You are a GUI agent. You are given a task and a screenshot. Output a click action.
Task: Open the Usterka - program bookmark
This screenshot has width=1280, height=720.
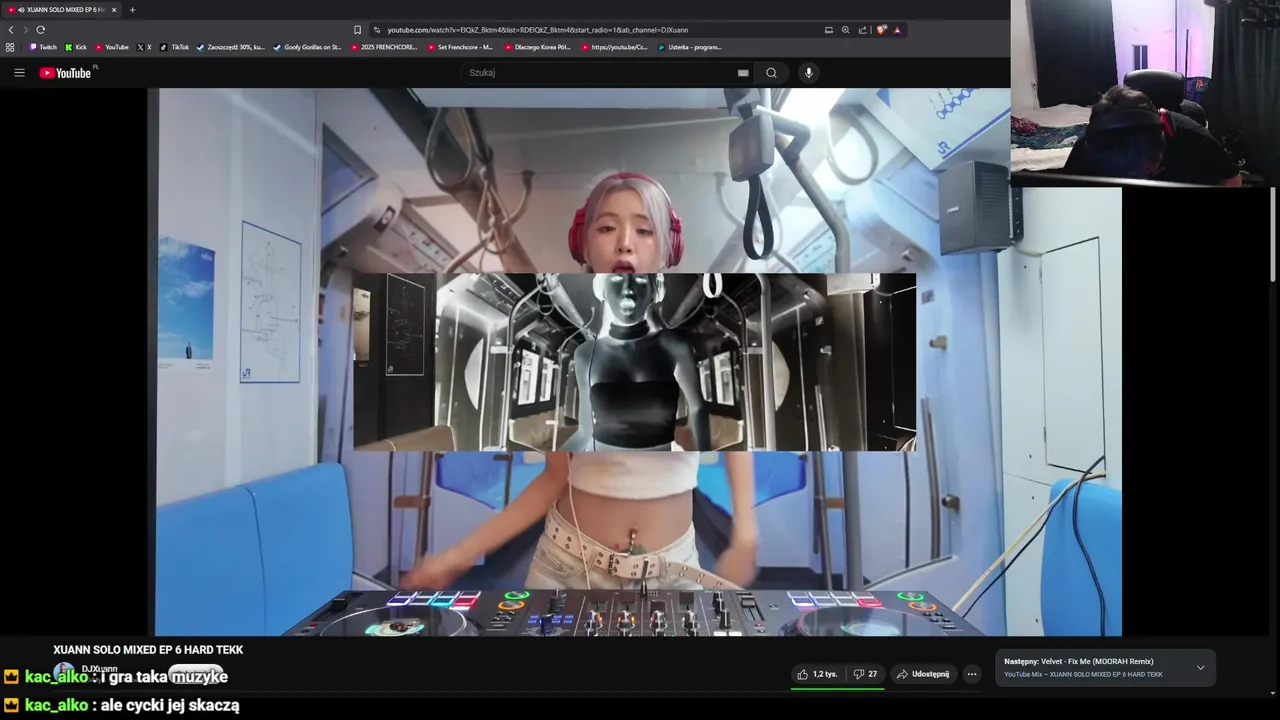690,47
